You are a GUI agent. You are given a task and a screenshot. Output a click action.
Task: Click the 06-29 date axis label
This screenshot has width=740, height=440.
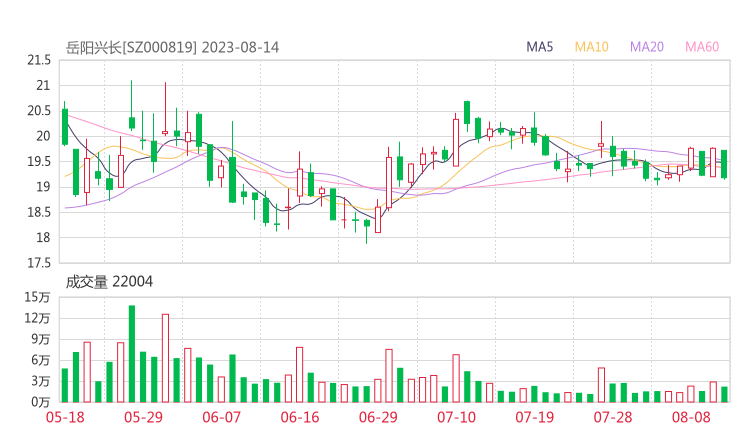point(378,417)
